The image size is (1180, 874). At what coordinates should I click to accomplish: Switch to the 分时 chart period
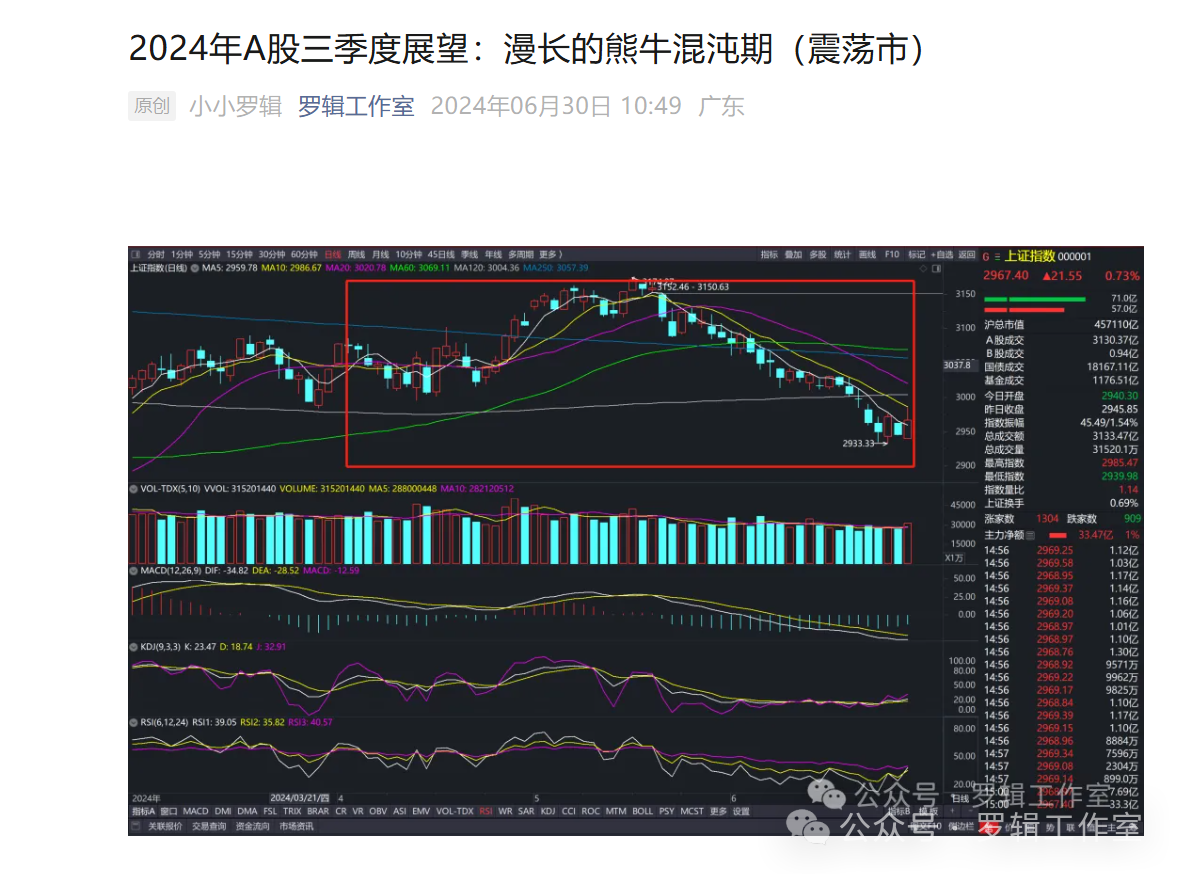[x=156, y=254]
